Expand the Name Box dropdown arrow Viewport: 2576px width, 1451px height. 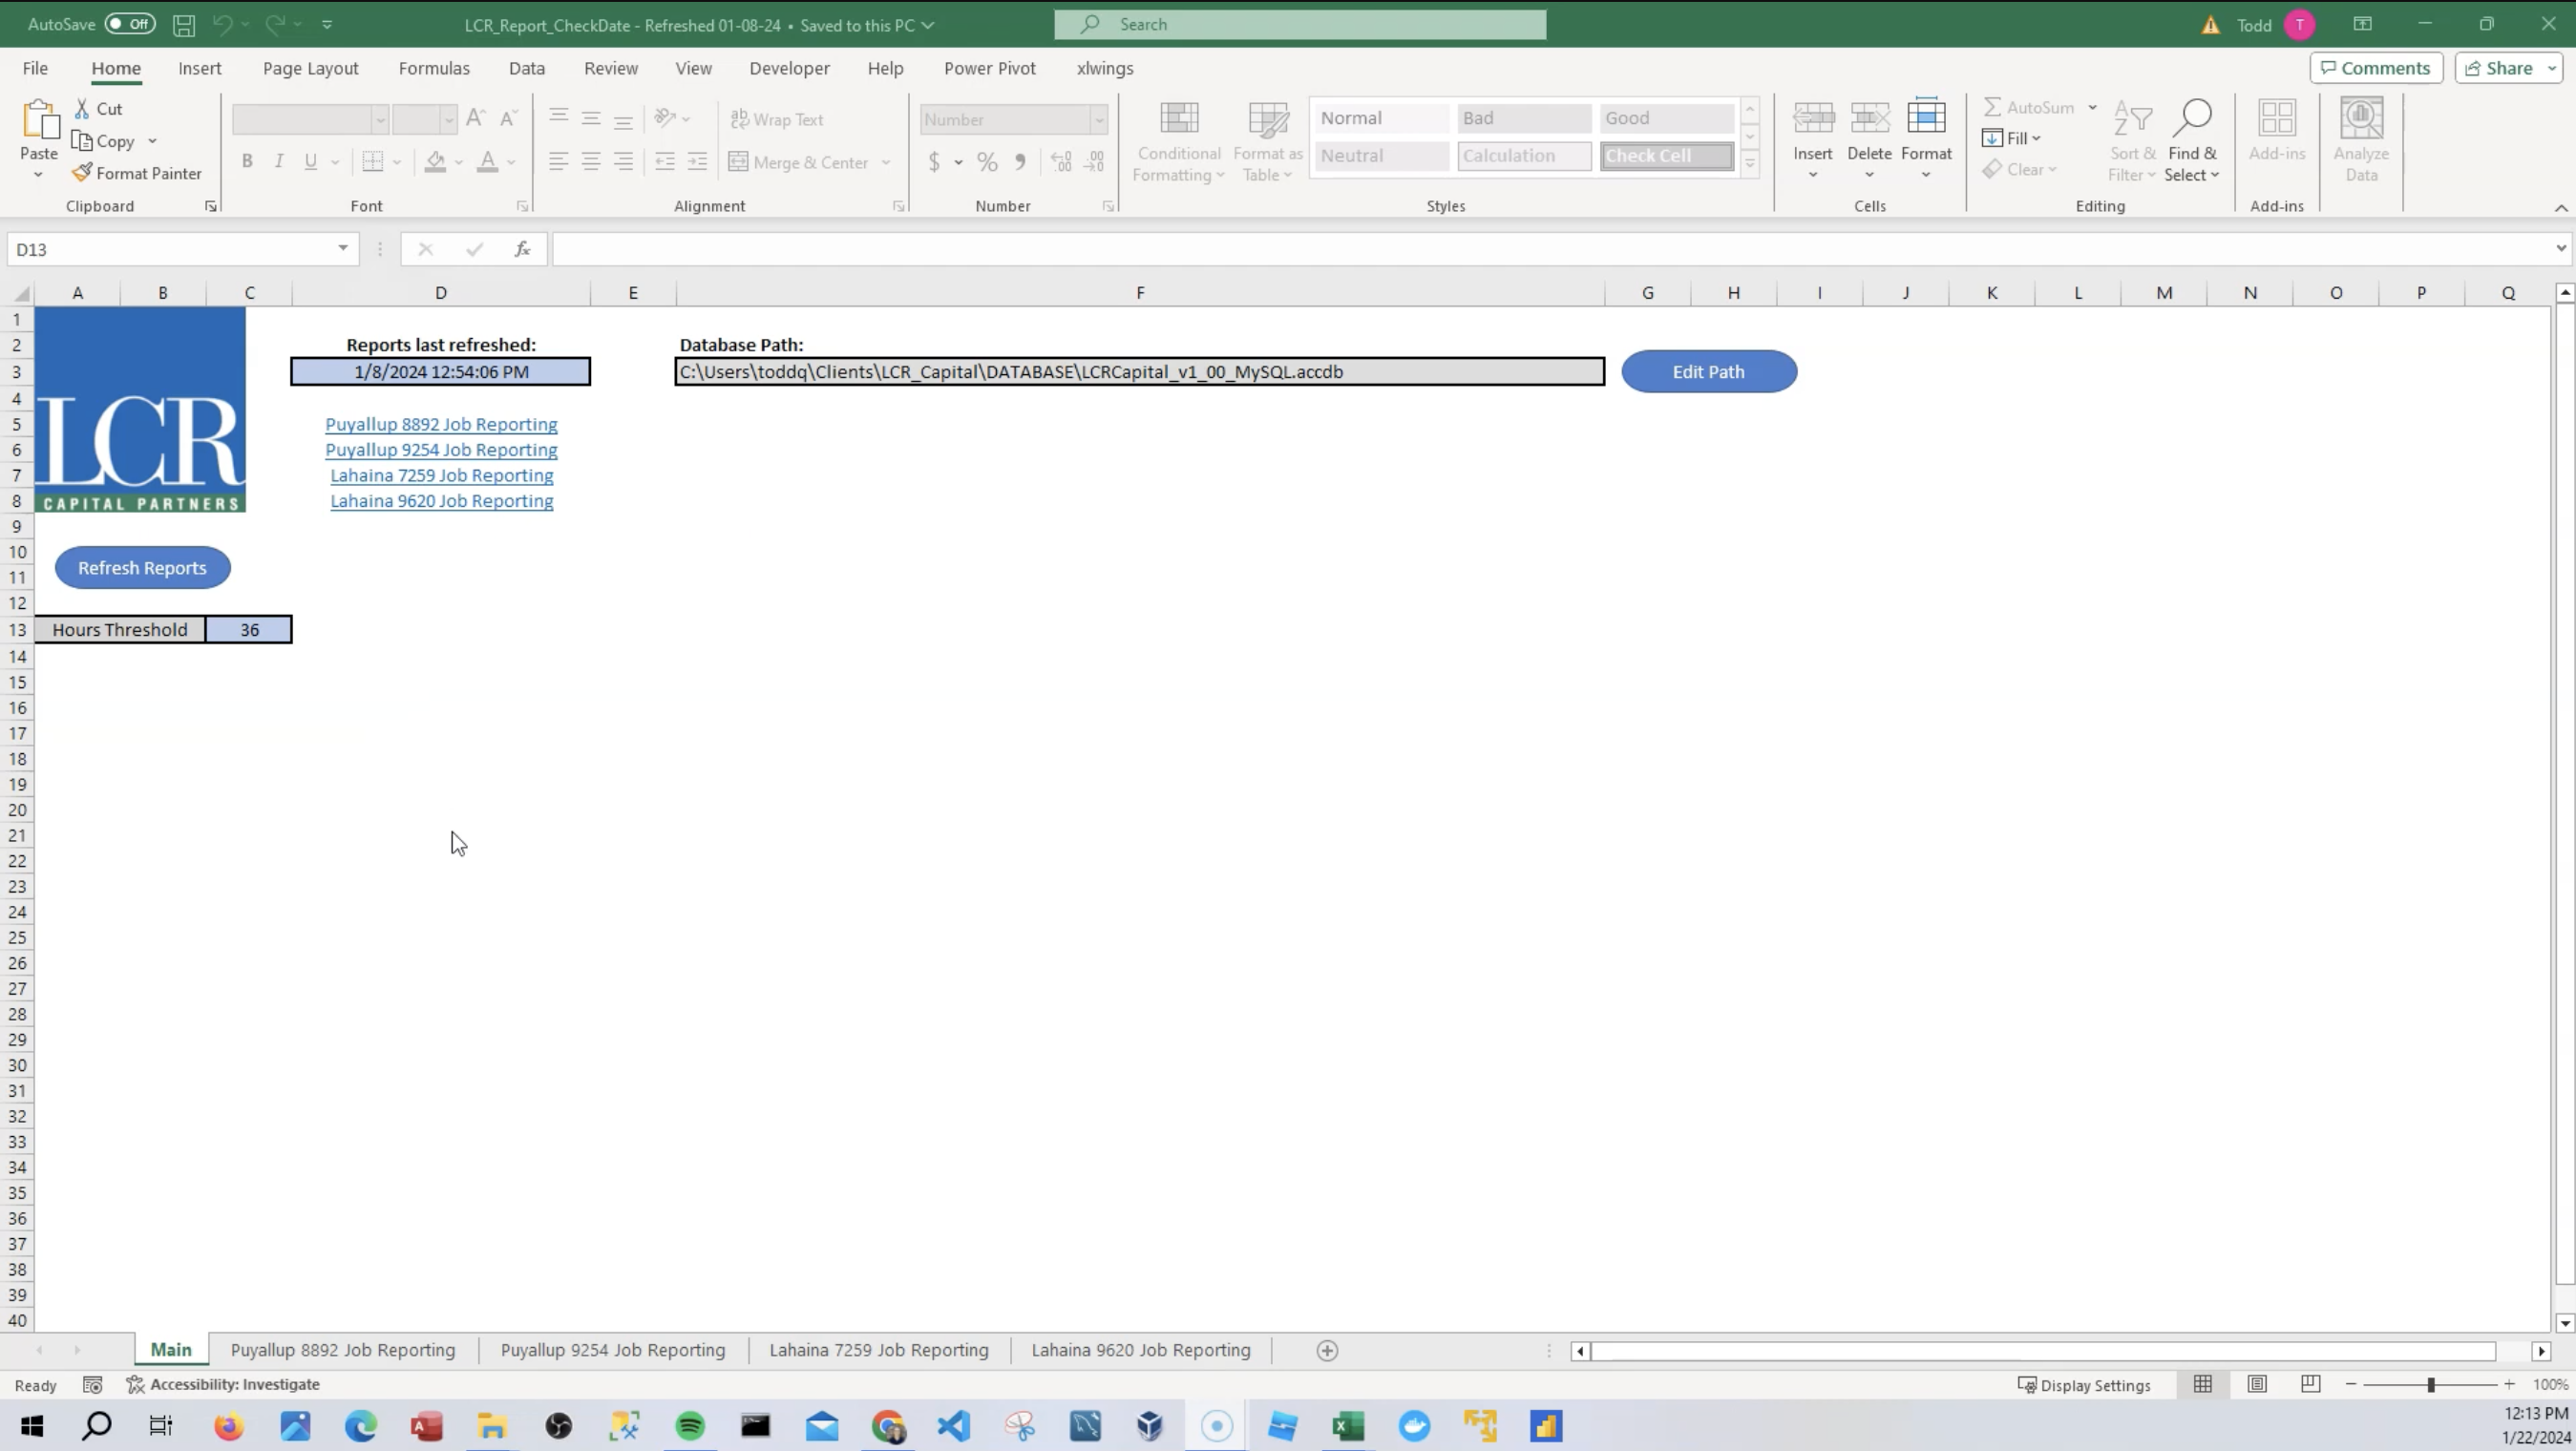coord(342,248)
